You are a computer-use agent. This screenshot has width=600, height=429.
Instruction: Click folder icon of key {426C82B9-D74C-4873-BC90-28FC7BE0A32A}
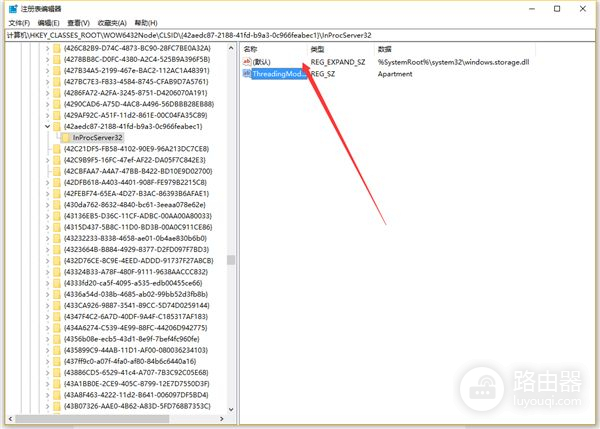57,48
